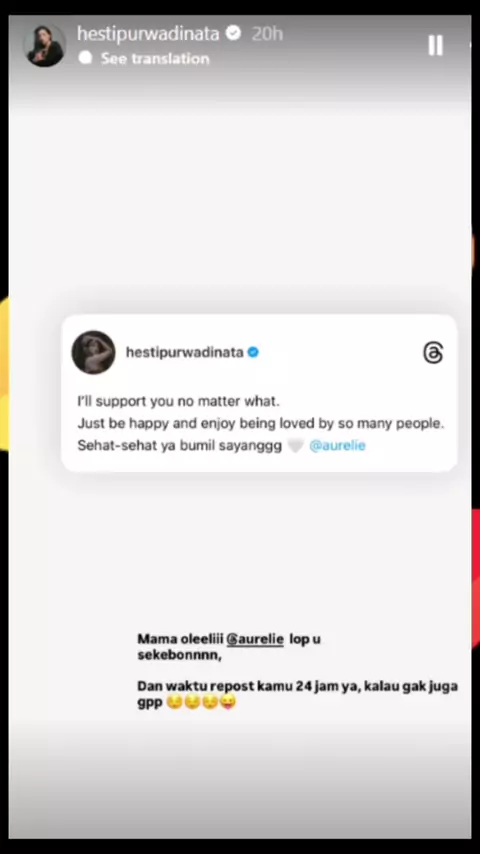Click the avatar inside the Threads card

click(93, 352)
